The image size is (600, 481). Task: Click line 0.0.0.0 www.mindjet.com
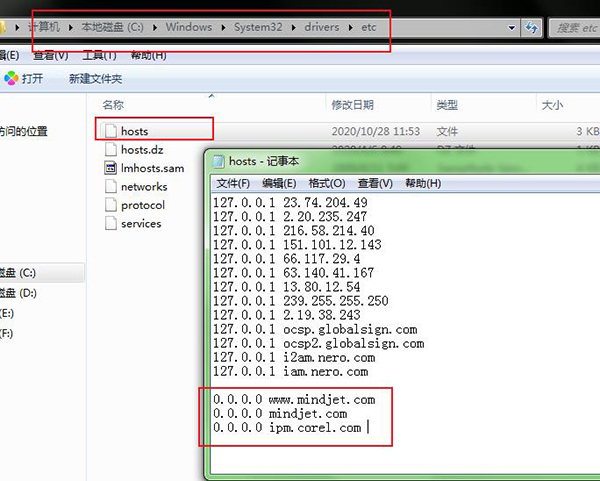pyautogui.click(x=294, y=400)
